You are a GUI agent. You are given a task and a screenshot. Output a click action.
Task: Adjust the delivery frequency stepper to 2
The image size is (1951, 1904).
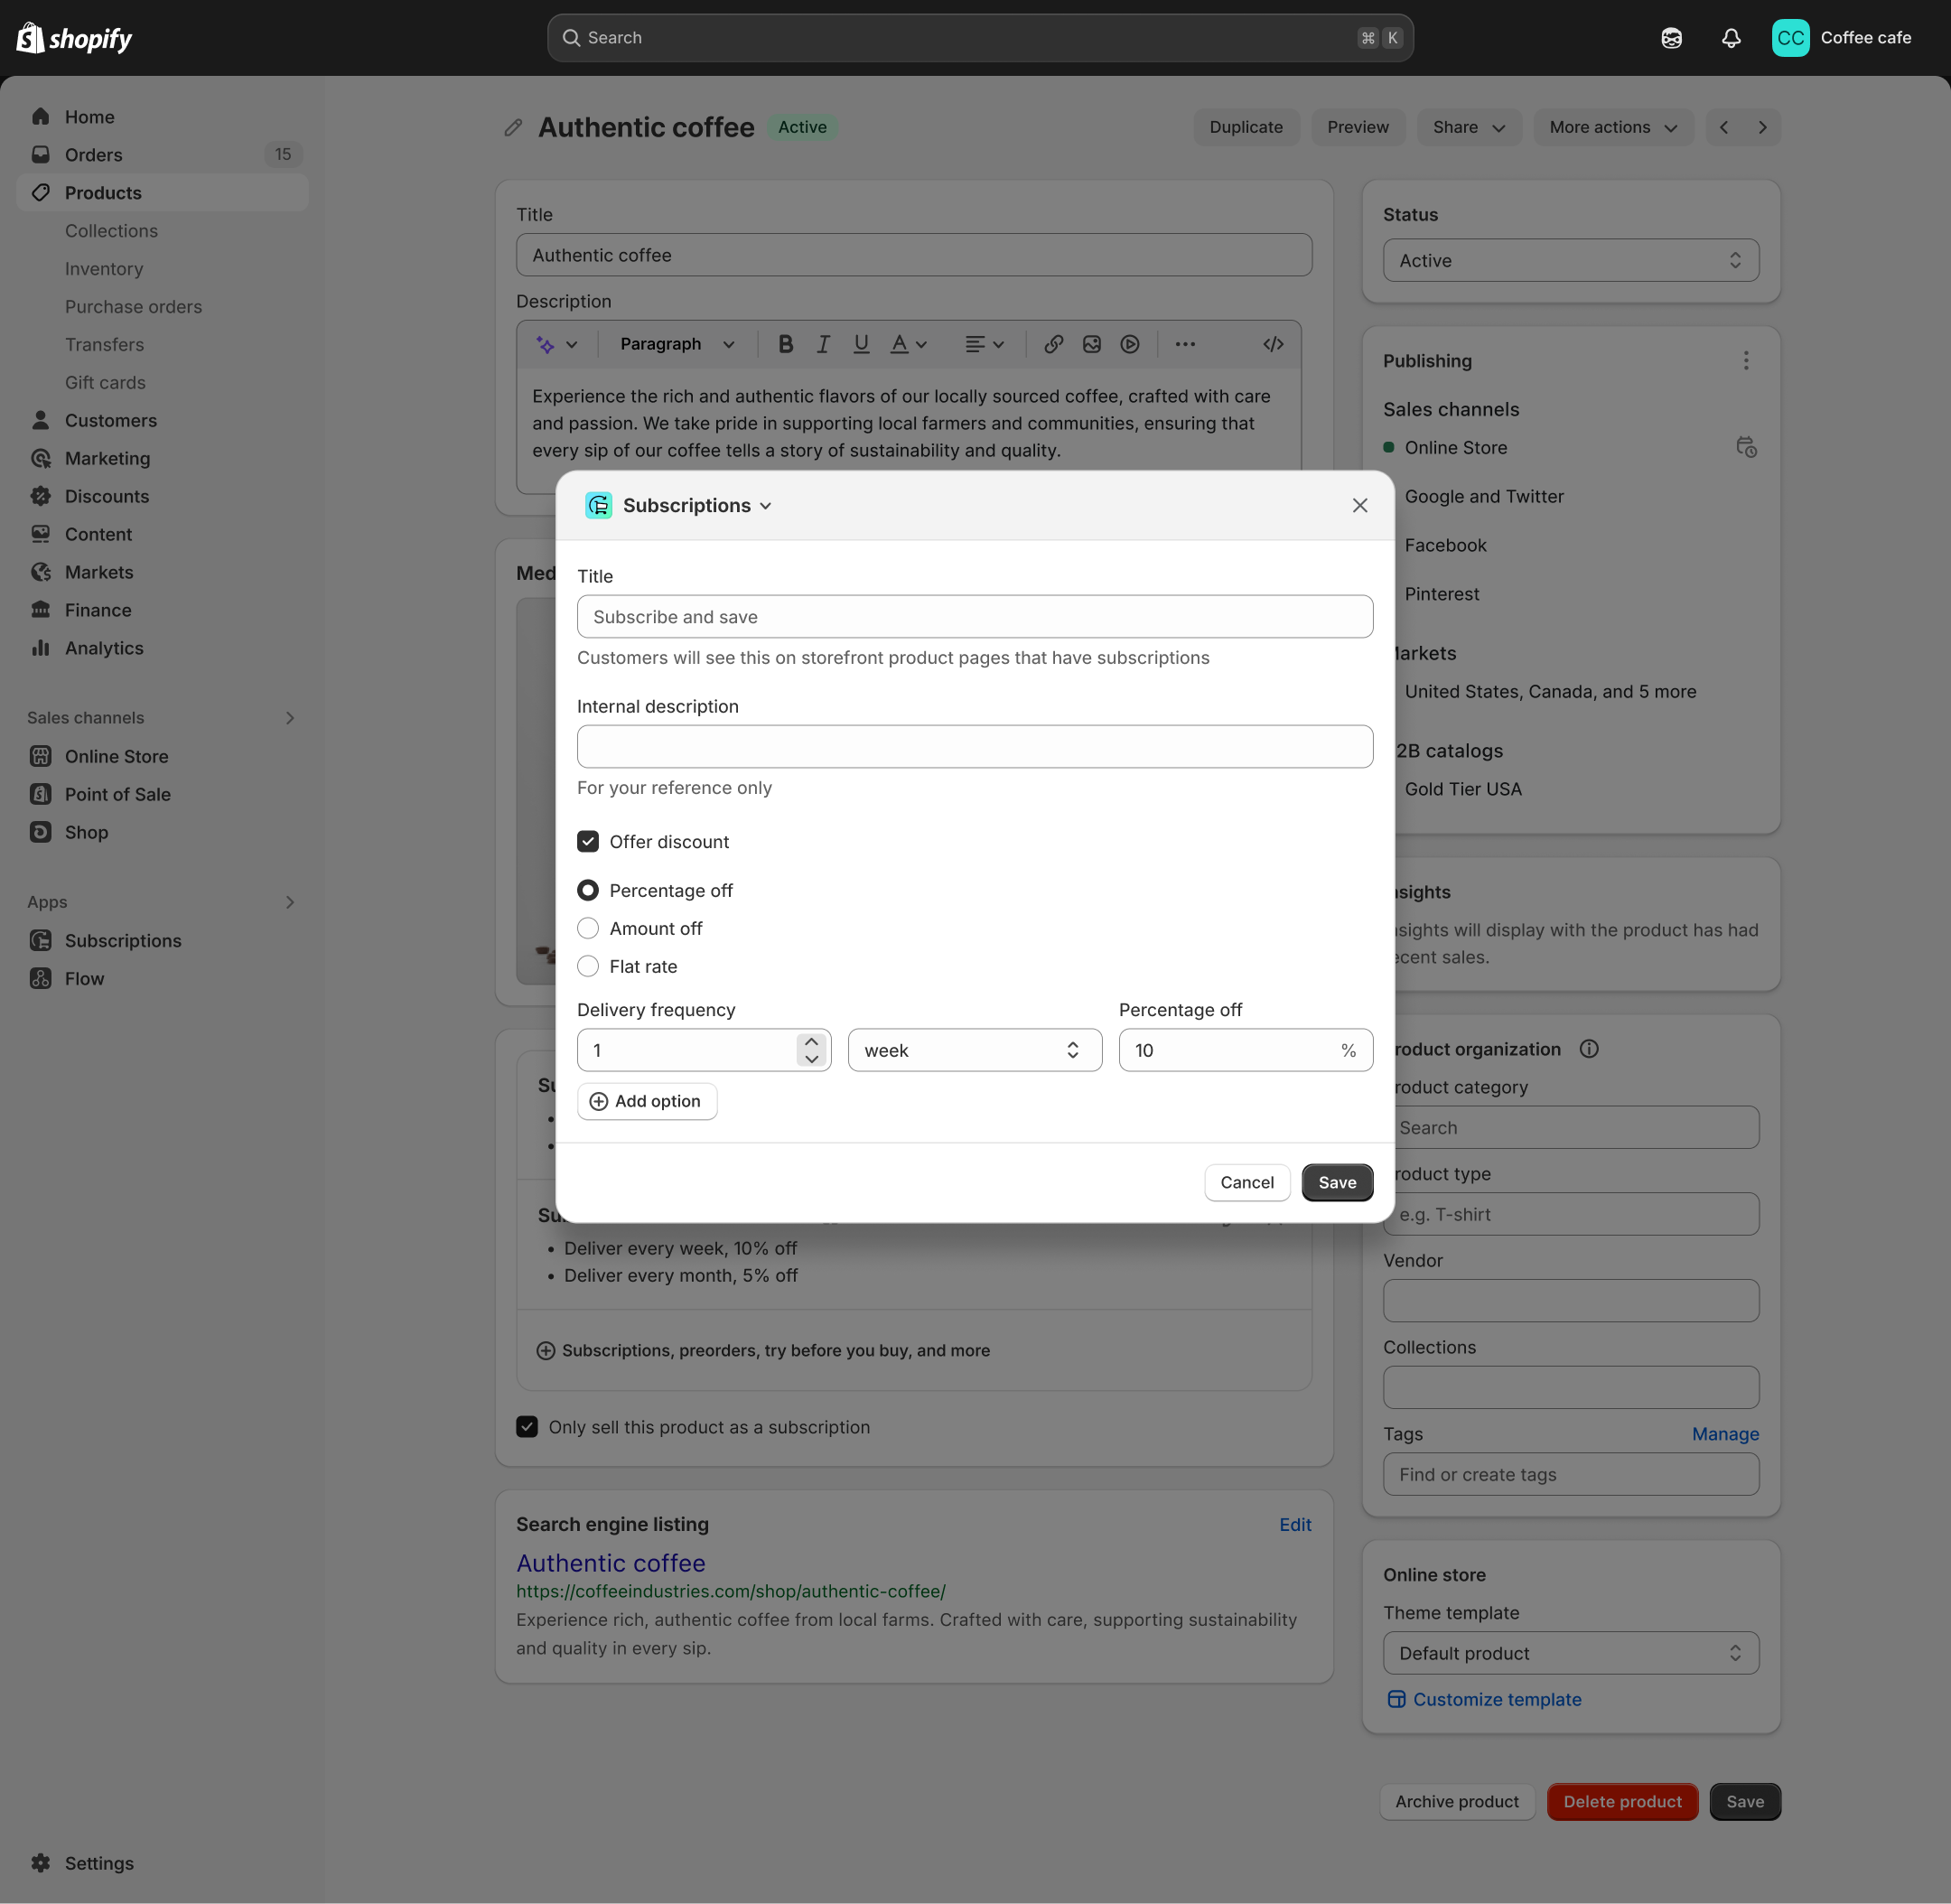811,1040
